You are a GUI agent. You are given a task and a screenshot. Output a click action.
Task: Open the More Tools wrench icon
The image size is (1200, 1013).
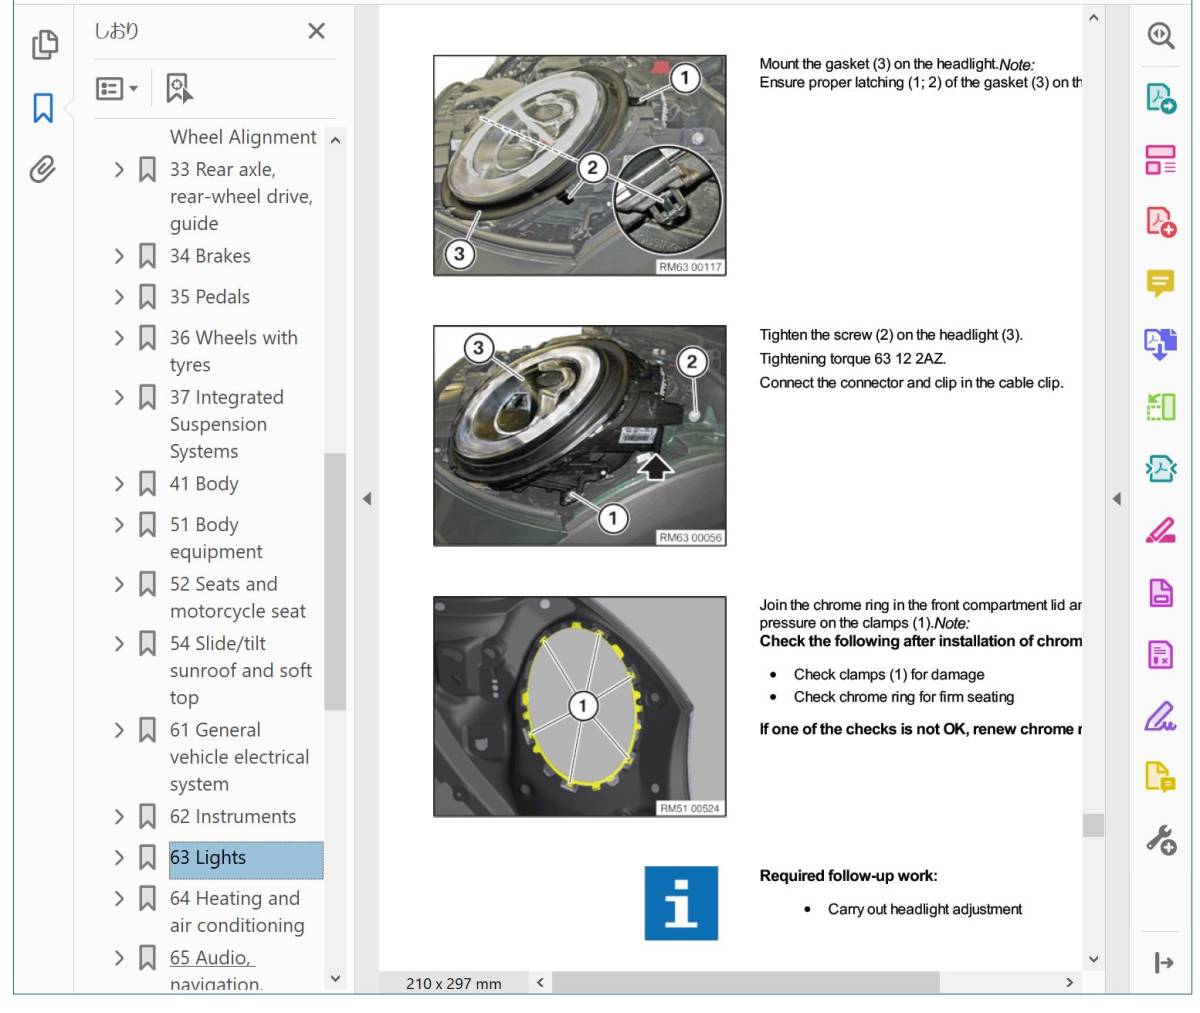tap(1160, 840)
